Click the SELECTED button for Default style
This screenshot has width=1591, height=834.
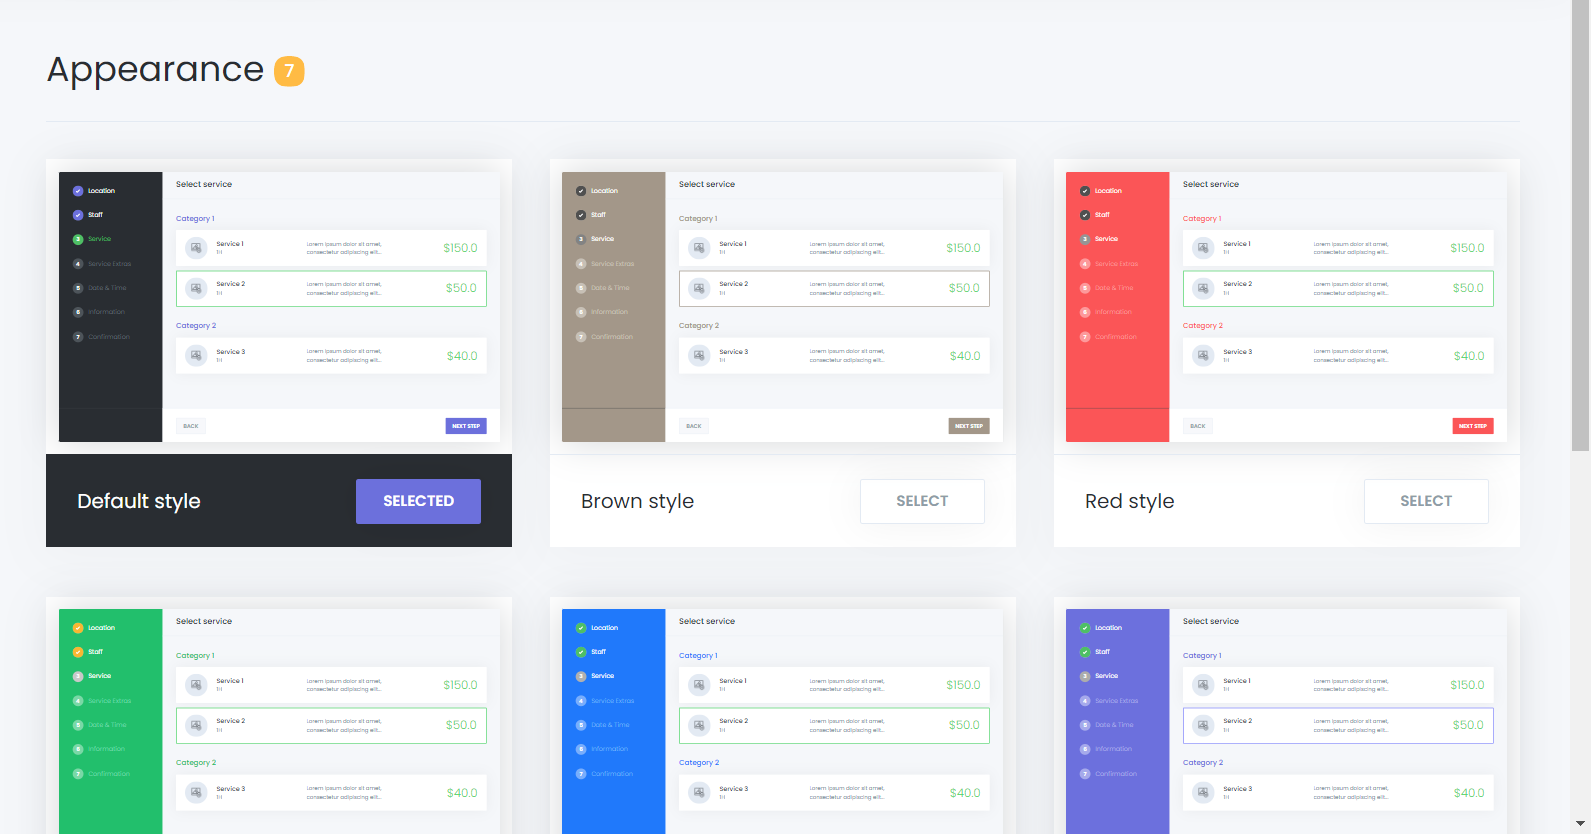(418, 501)
